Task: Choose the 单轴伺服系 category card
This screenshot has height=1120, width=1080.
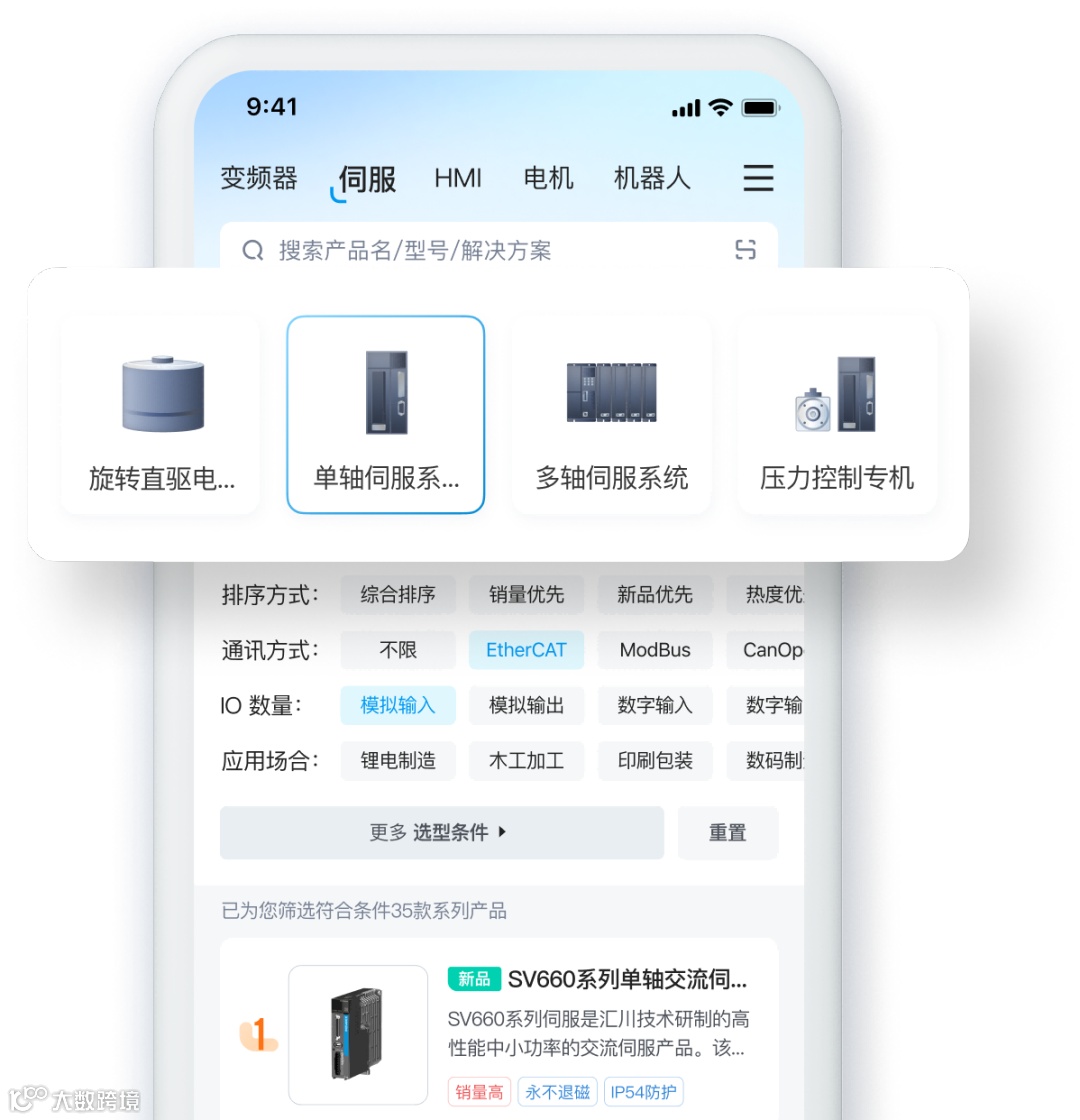Action: (x=386, y=415)
